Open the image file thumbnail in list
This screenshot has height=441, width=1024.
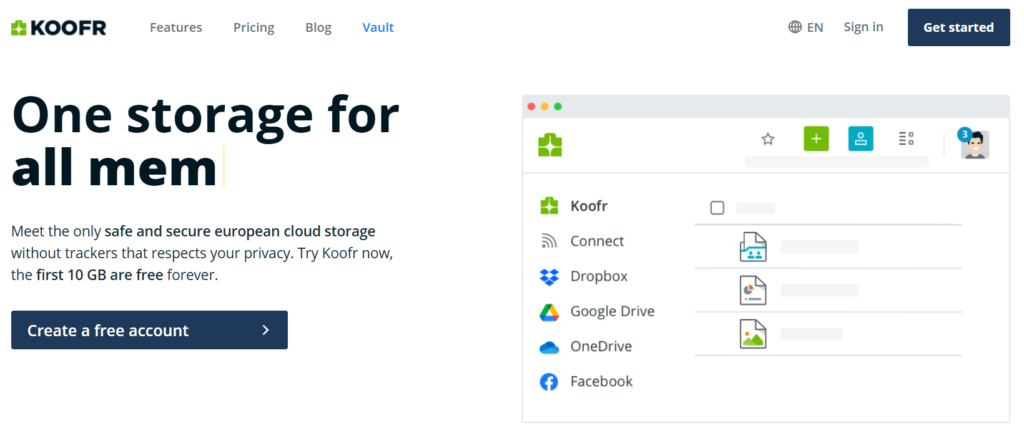coord(753,333)
